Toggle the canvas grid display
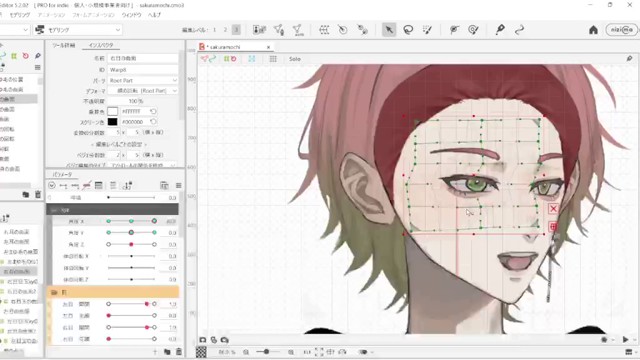The width and height of the screenshot is (640, 360). click(x=273, y=59)
